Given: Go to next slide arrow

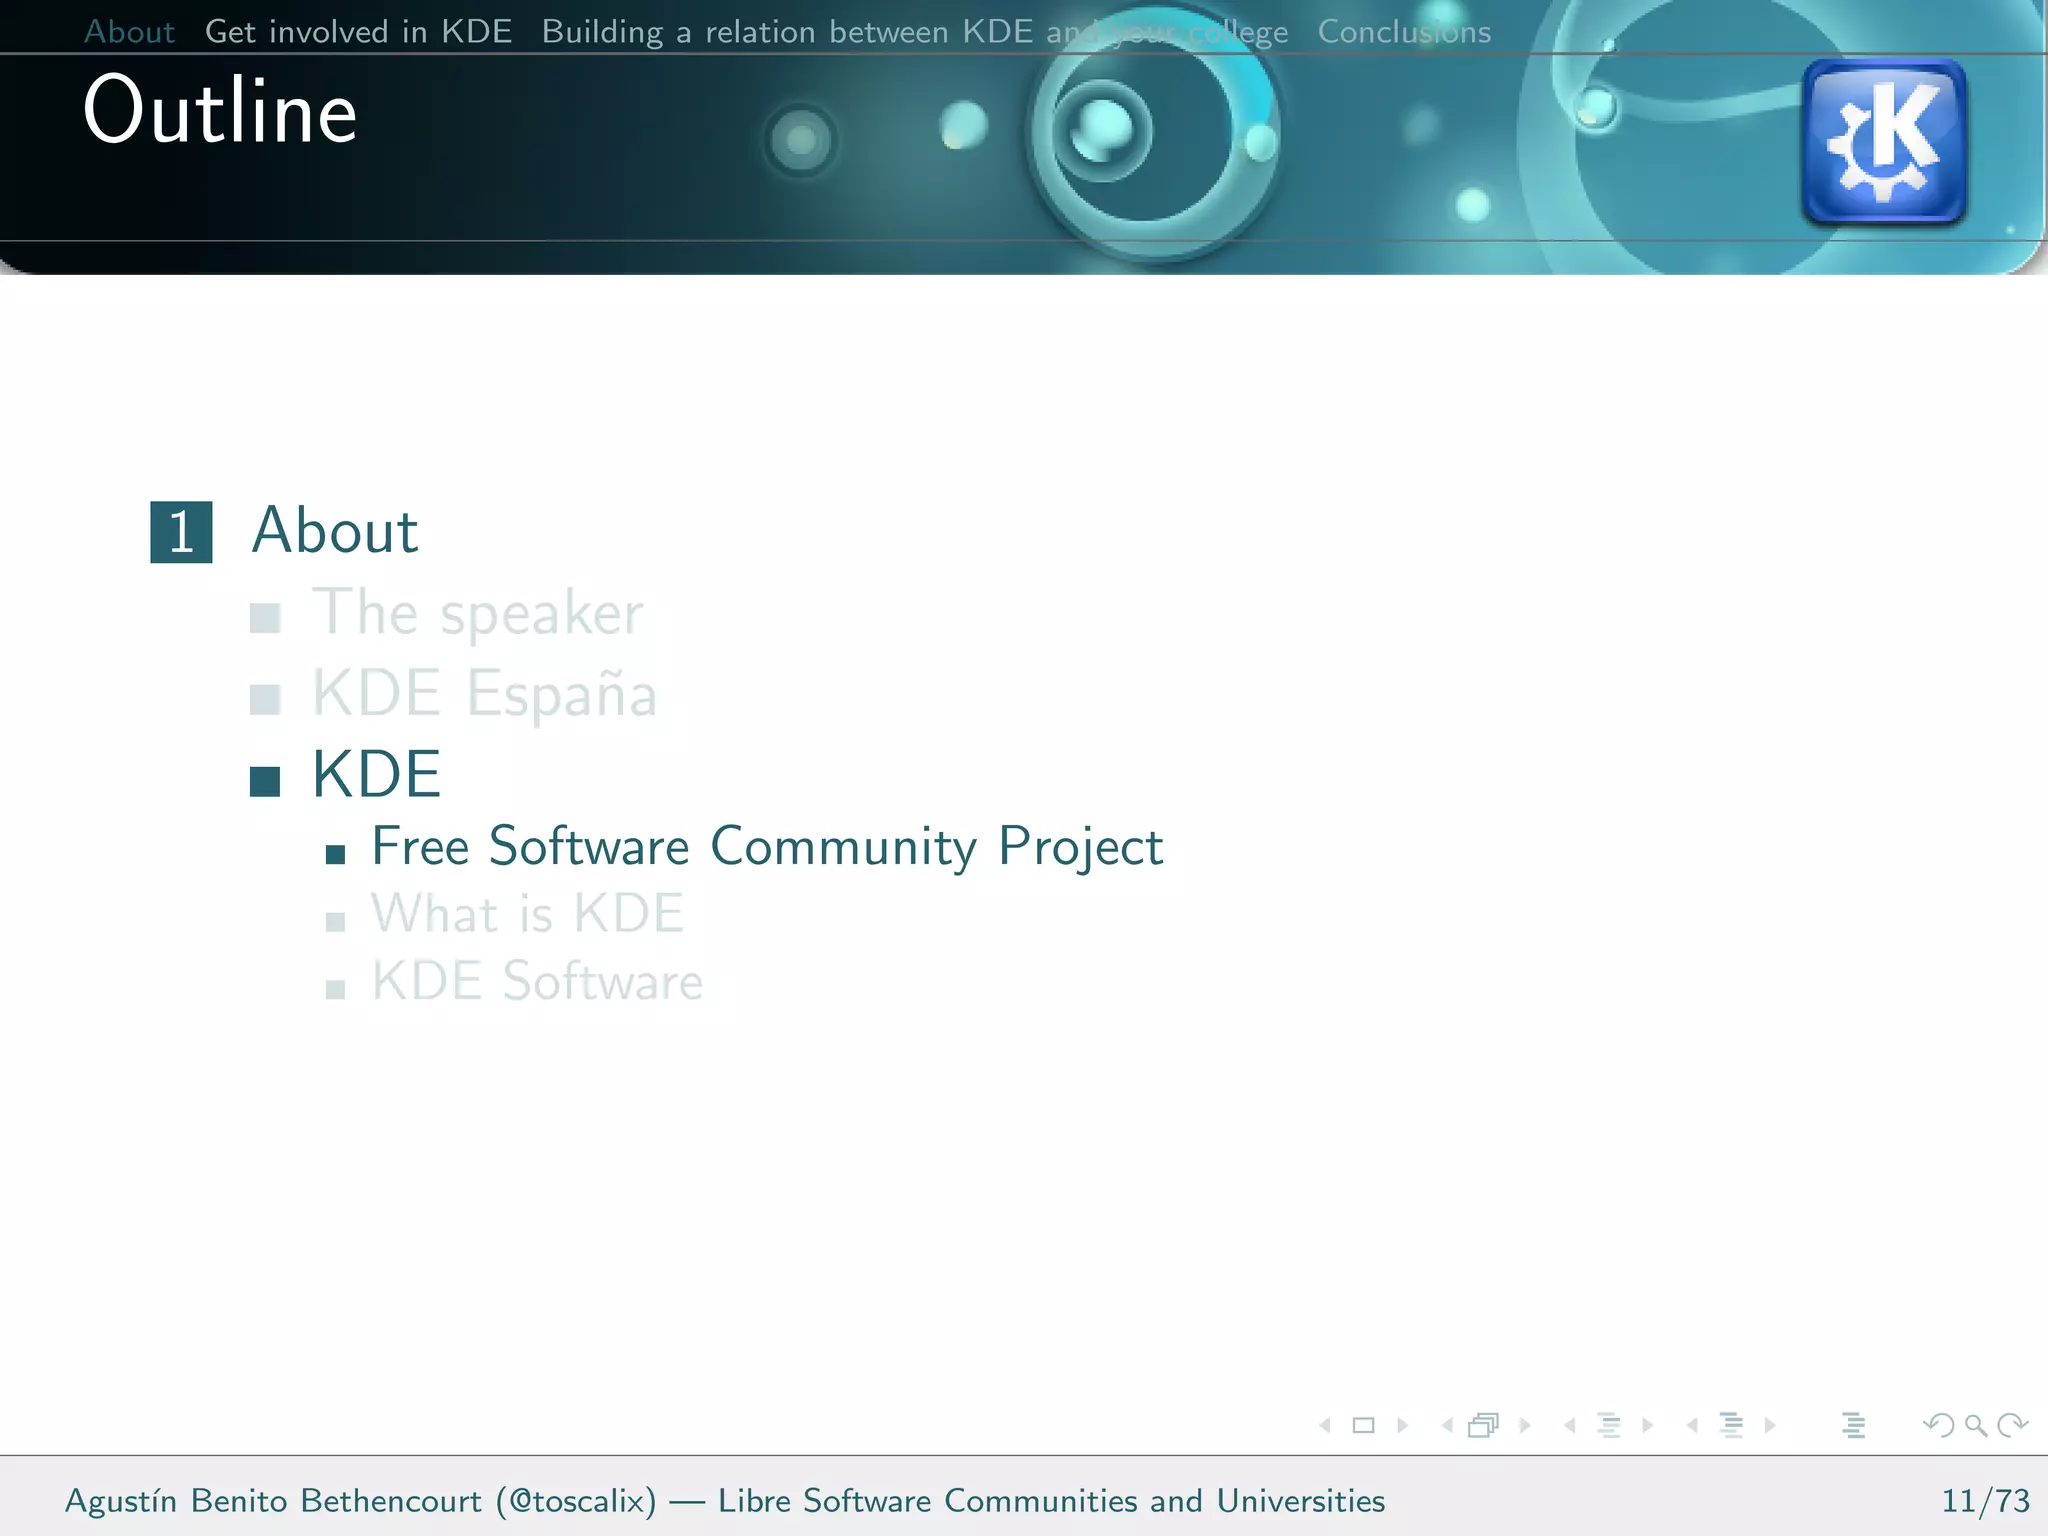Looking at the screenshot, I should (1402, 1425).
